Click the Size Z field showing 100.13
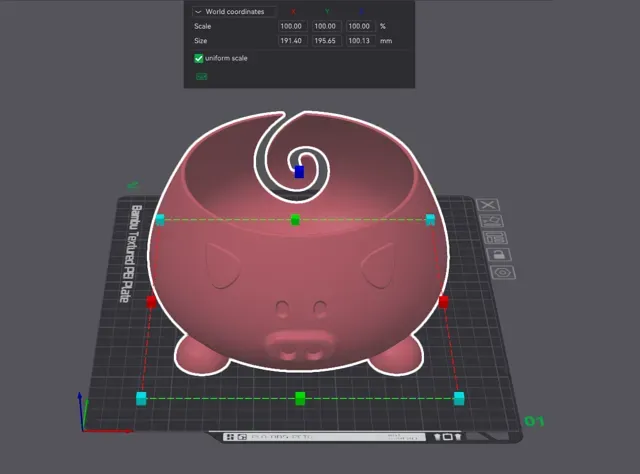The height and width of the screenshot is (474, 640). (x=360, y=41)
